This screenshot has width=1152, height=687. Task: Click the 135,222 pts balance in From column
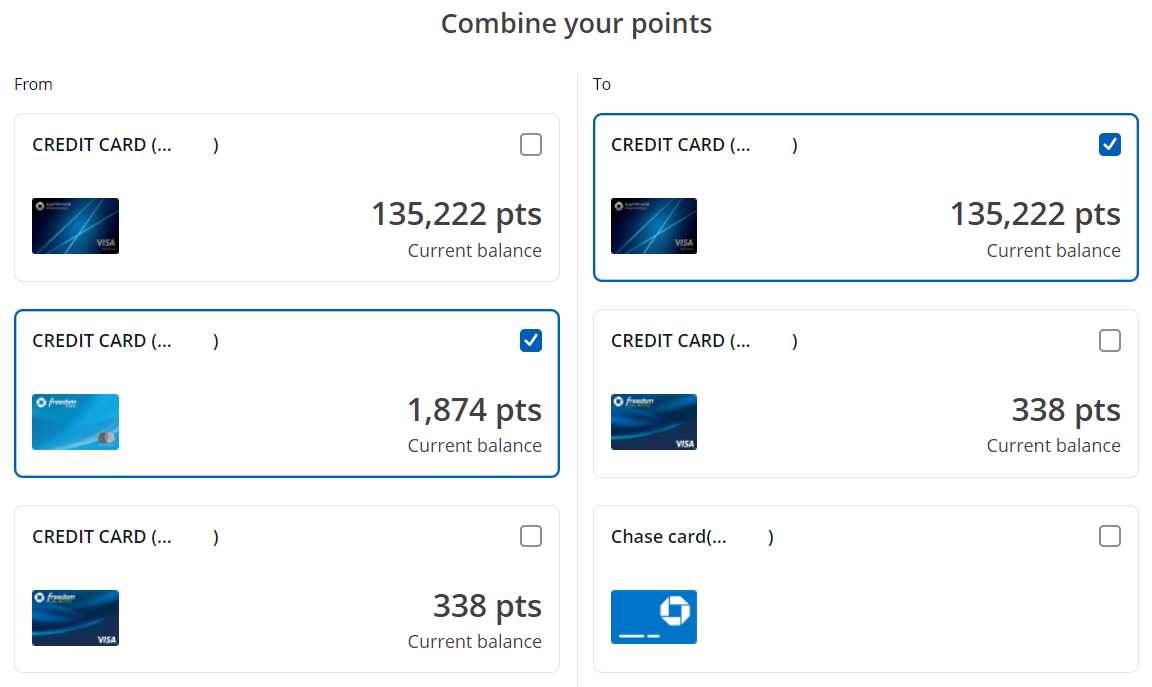click(x=456, y=214)
